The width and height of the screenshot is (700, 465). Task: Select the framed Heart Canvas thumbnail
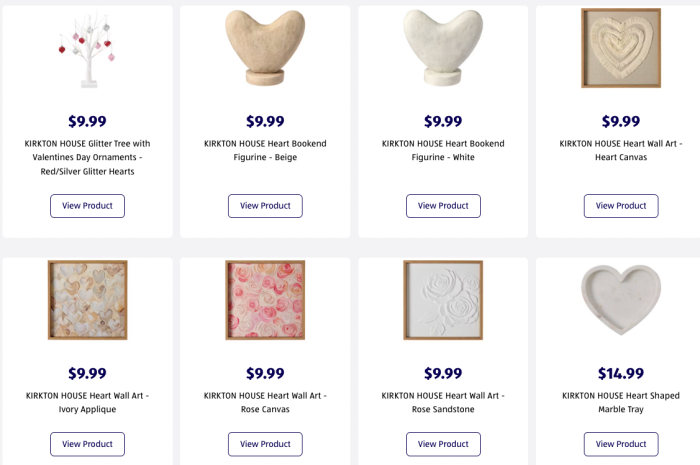click(x=621, y=48)
